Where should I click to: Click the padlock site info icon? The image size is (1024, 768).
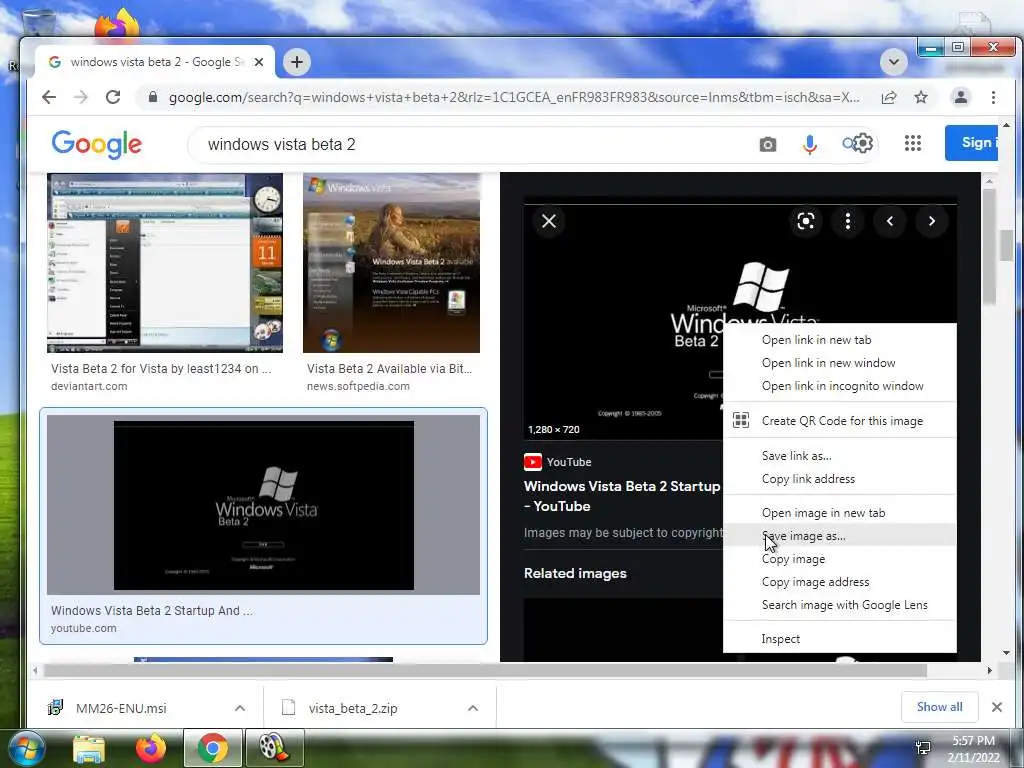pos(153,97)
